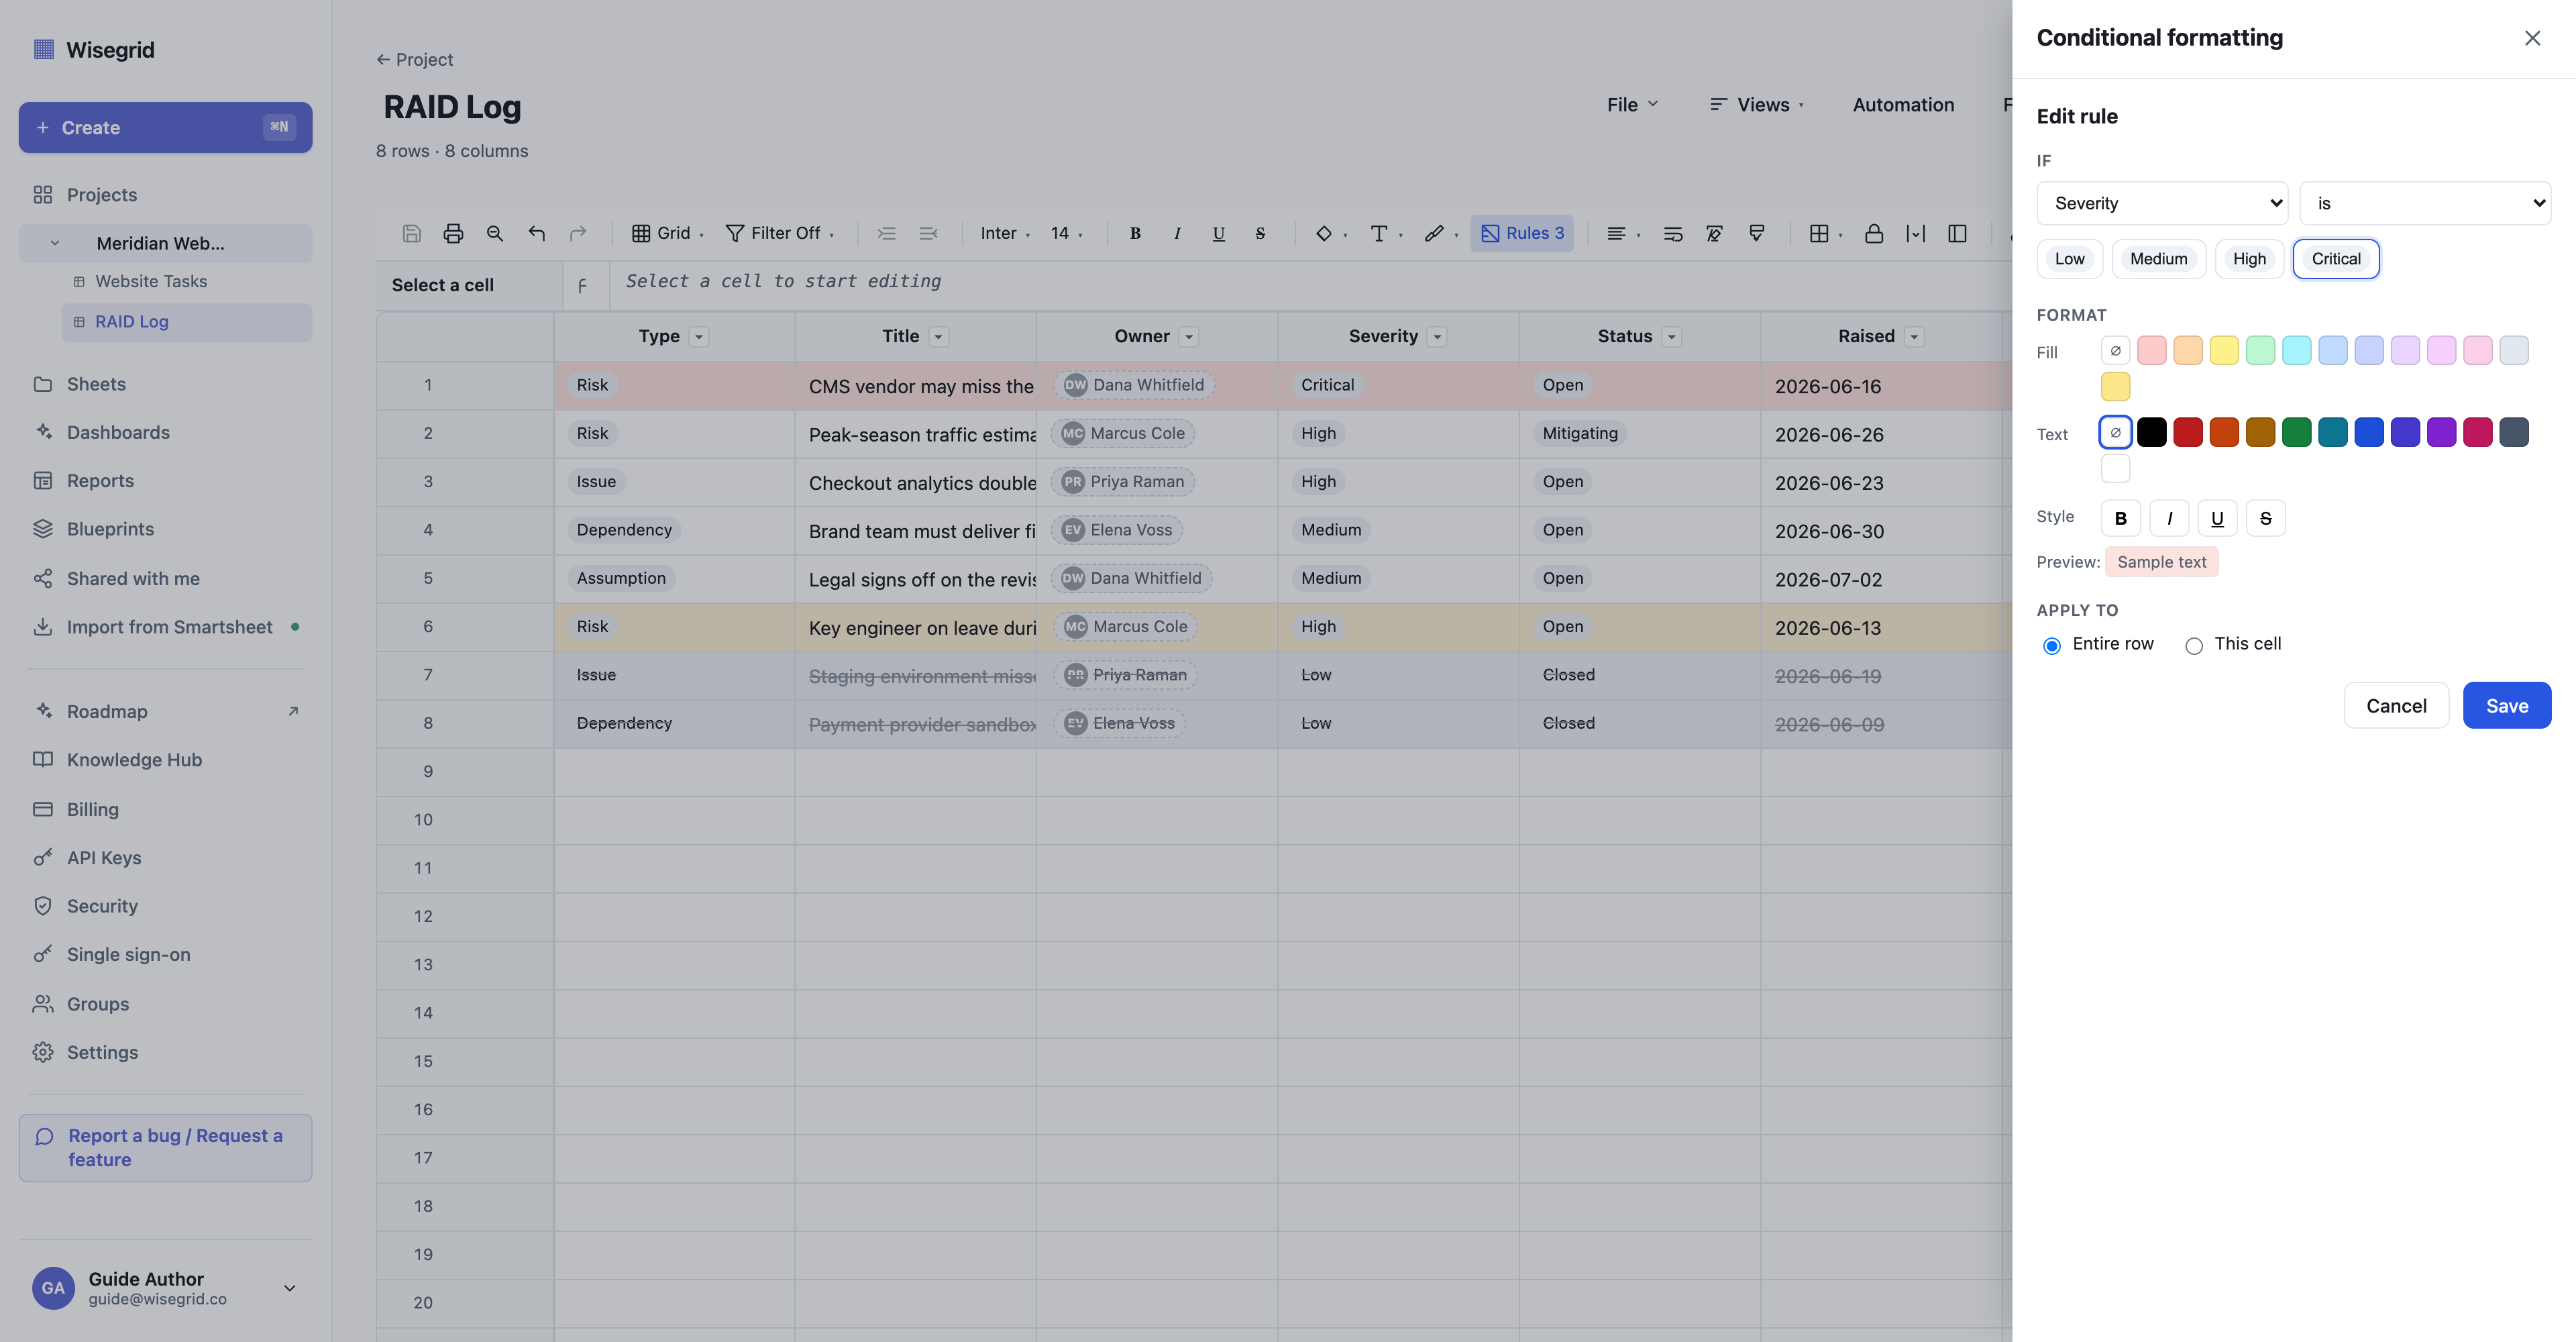The width and height of the screenshot is (2576, 1342).
Task: Select the Entire row radio option
Action: click(2051, 645)
